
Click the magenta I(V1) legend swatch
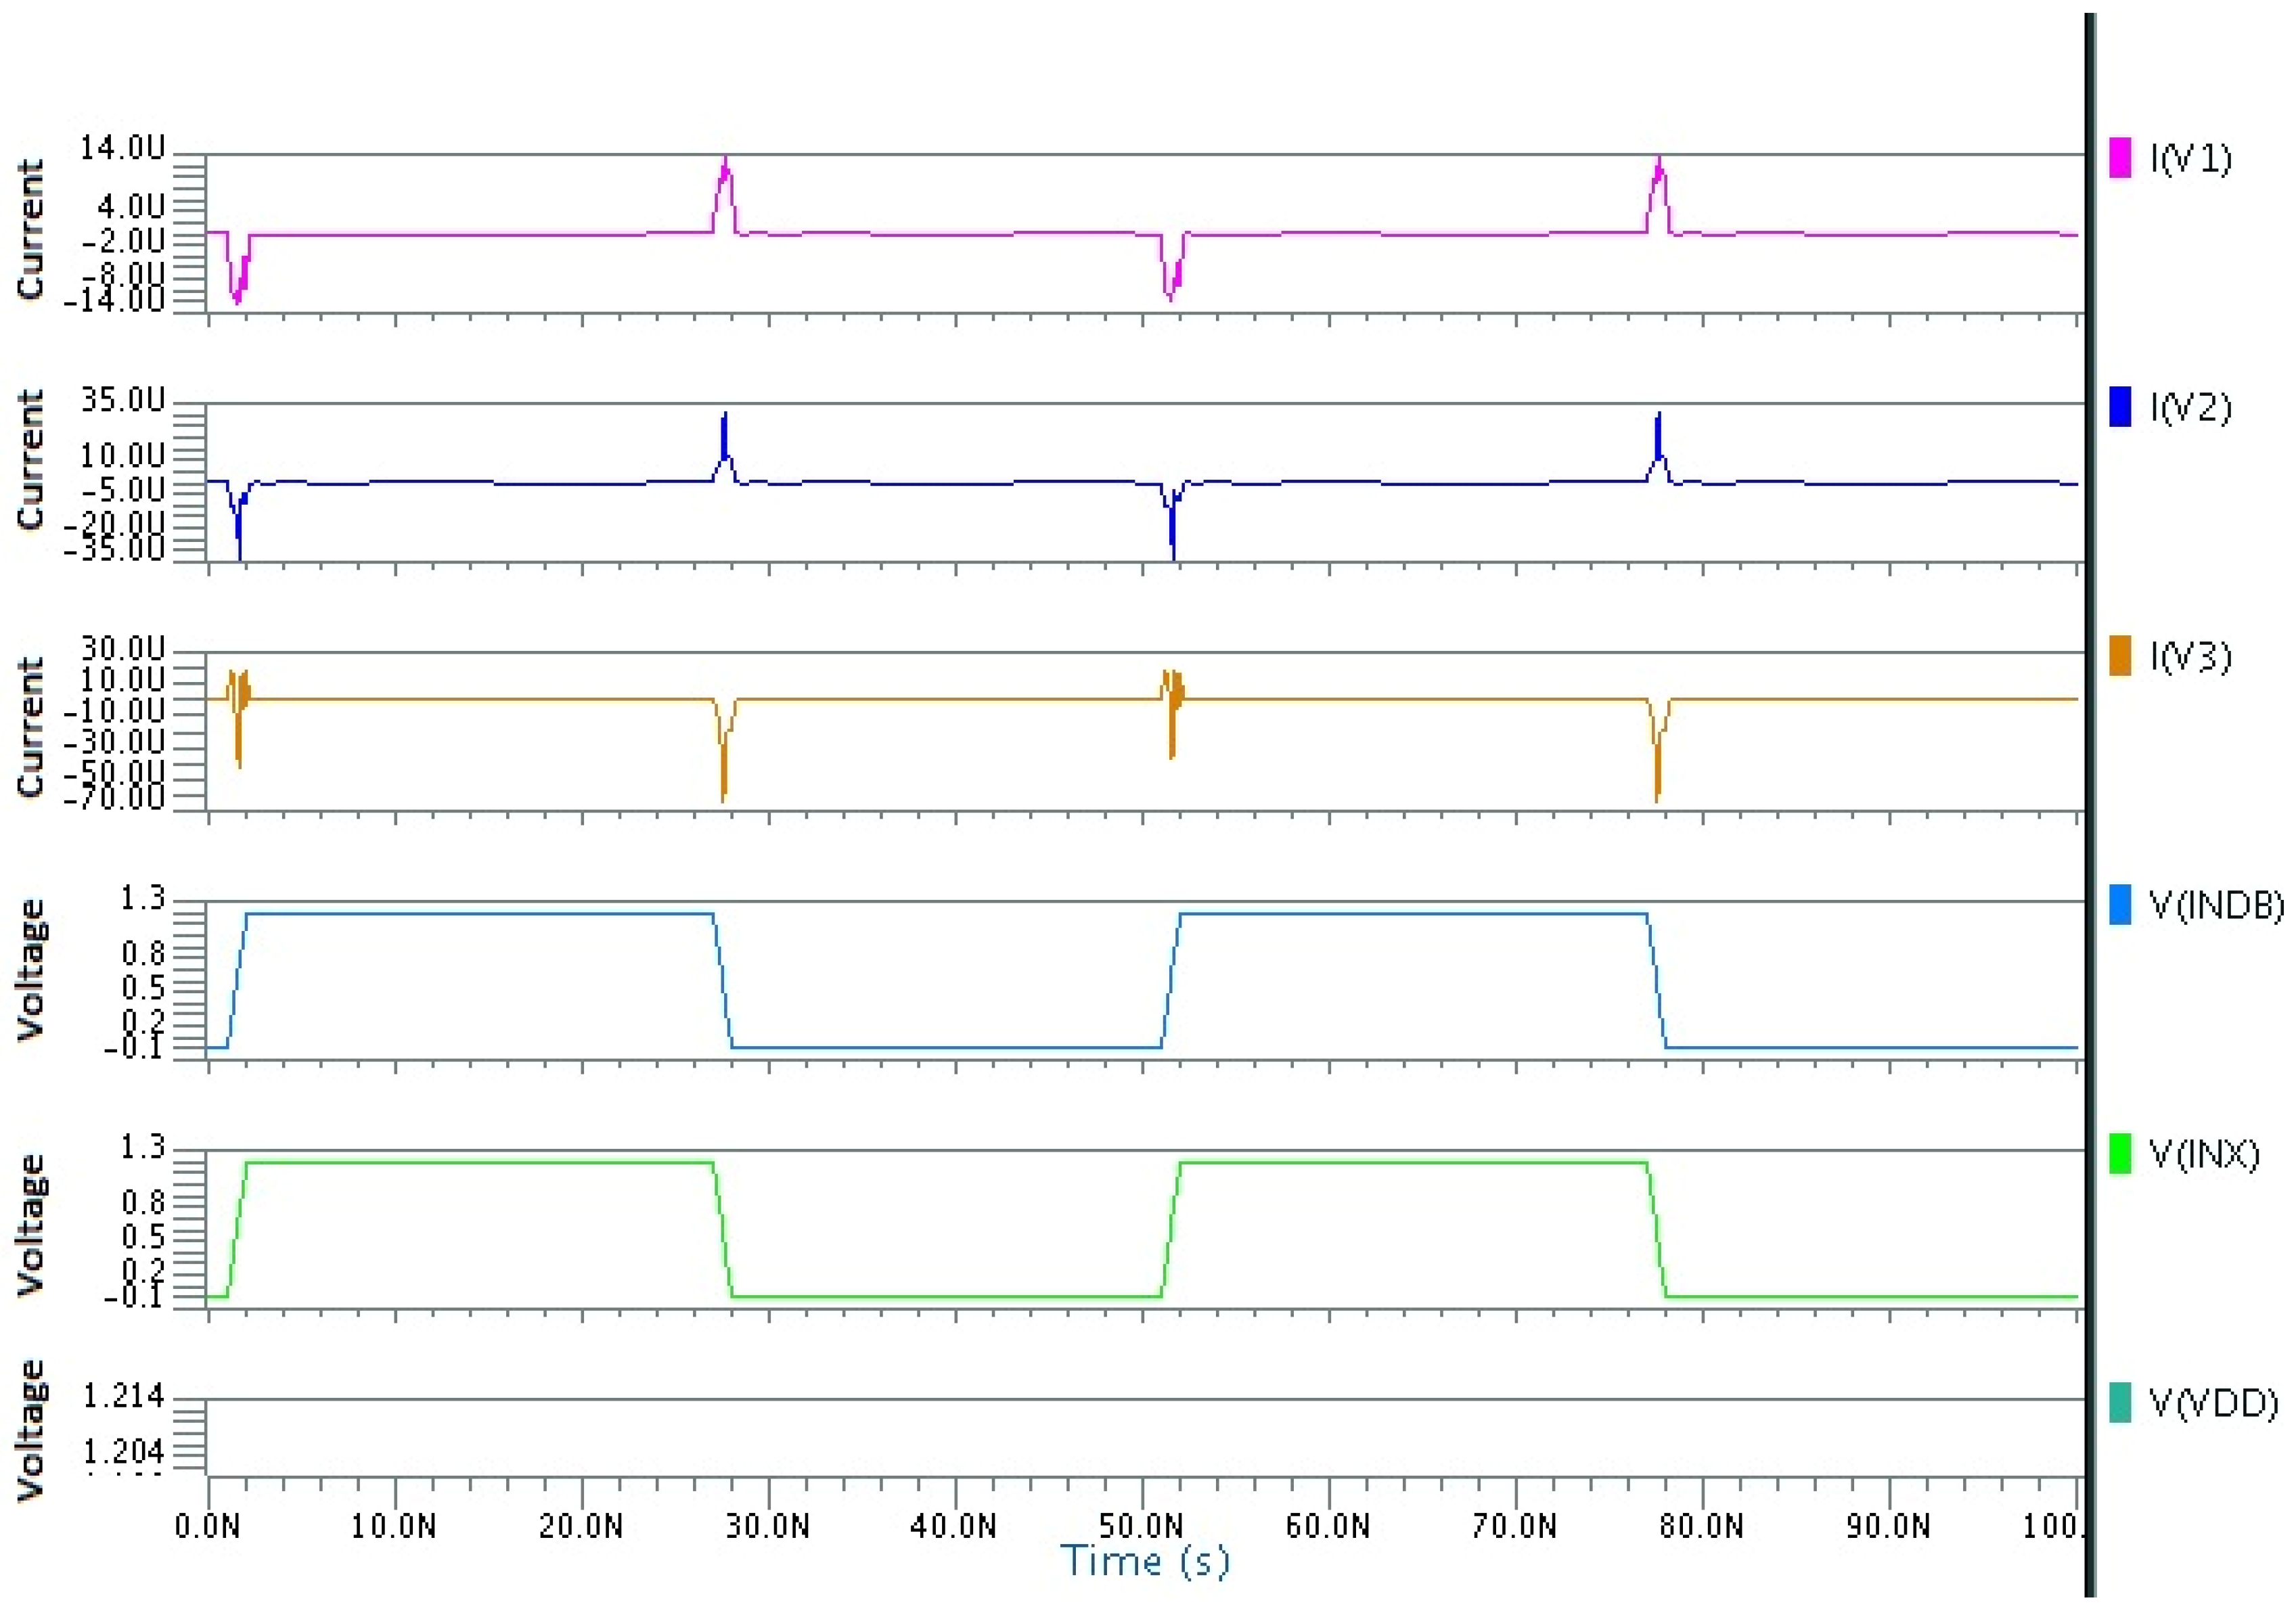click(x=2119, y=158)
